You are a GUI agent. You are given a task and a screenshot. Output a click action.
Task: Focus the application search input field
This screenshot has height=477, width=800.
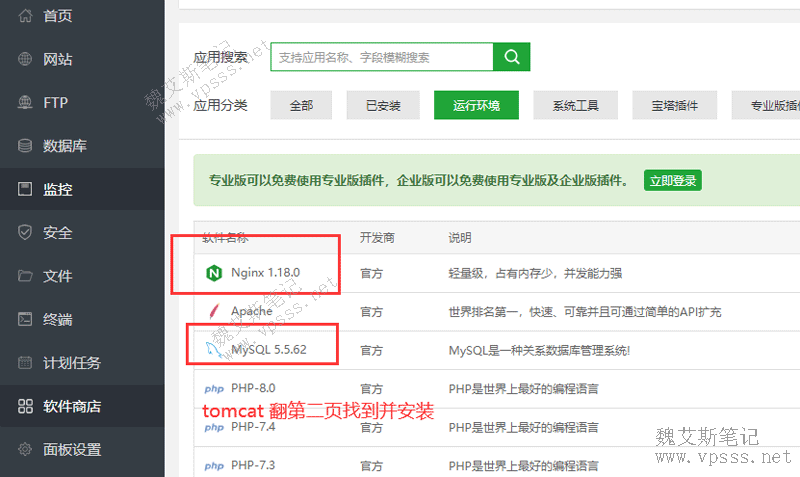point(382,57)
